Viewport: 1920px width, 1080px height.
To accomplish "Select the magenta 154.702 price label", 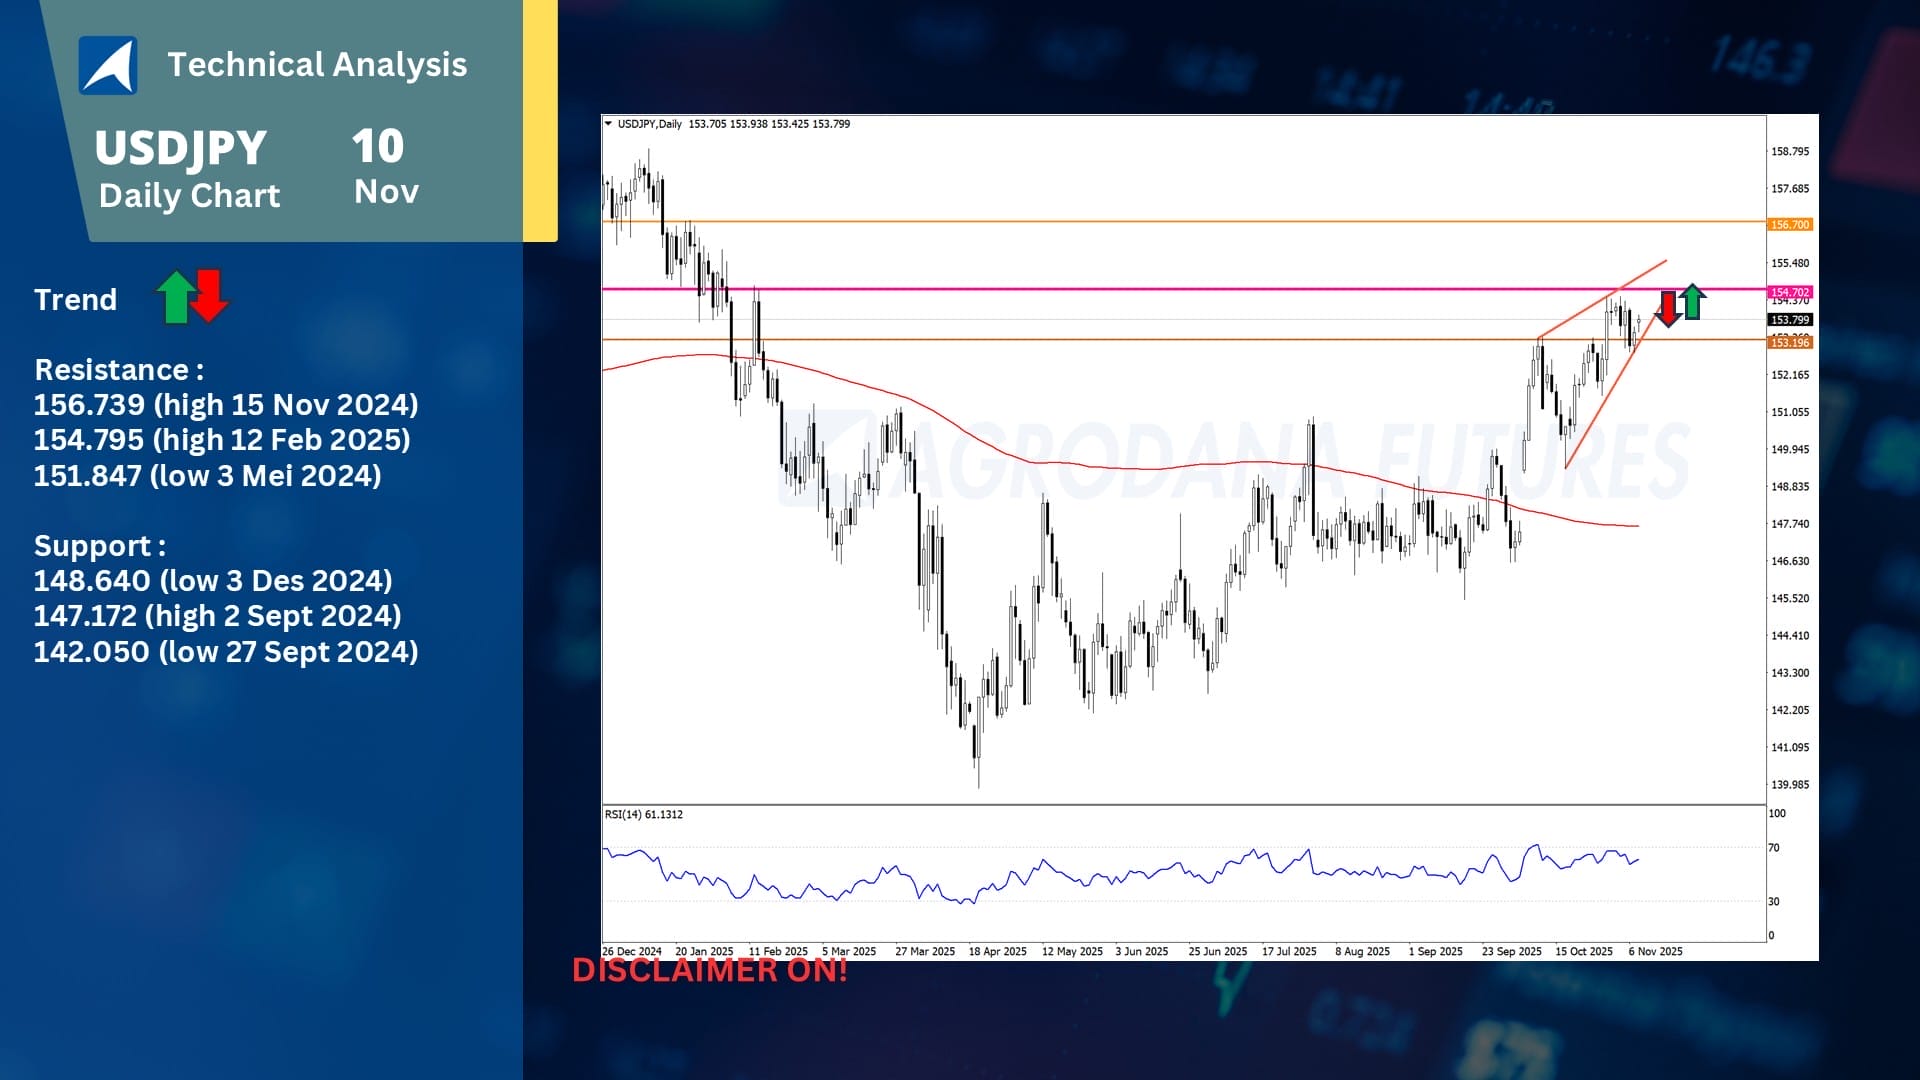I will point(1790,292).
